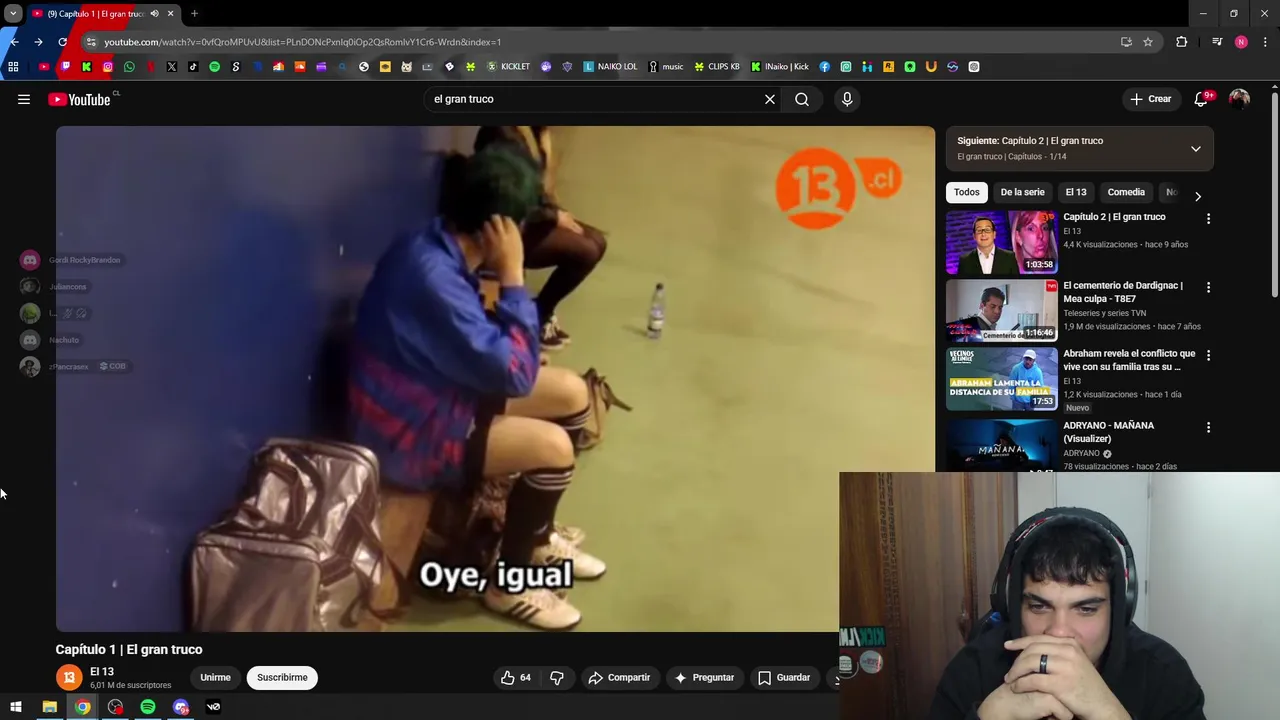This screenshot has height=720, width=1280.
Task: Open options for ADRYANO MAÑANA video
Action: coord(1208,428)
